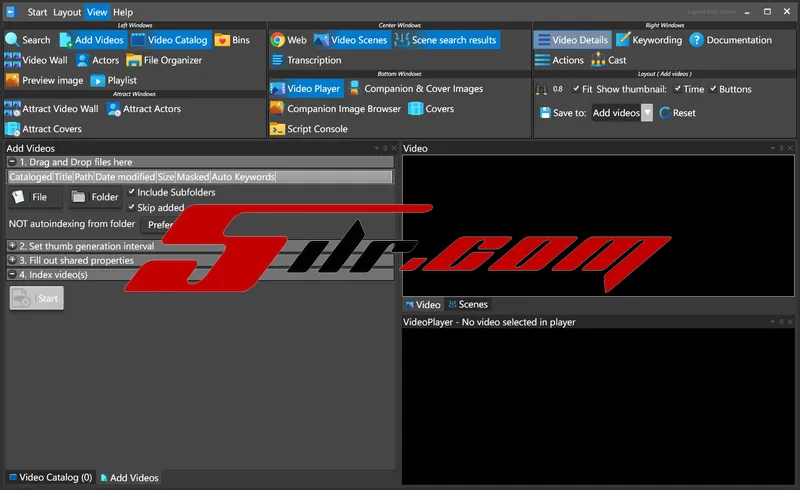The height and width of the screenshot is (490, 800).
Task: Open the Web browser window
Action: pyautogui.click(x=288, y=40)
